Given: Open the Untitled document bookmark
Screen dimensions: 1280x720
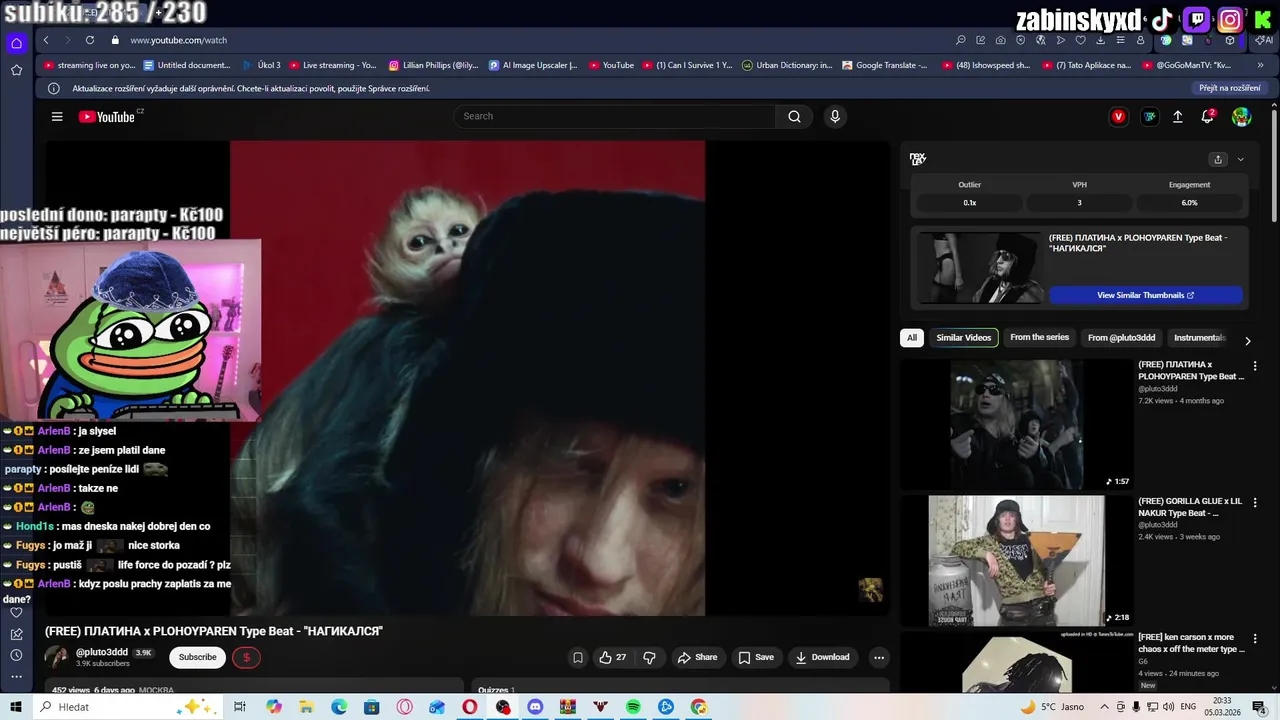Looking at the screenshot, I should (187, 65).
